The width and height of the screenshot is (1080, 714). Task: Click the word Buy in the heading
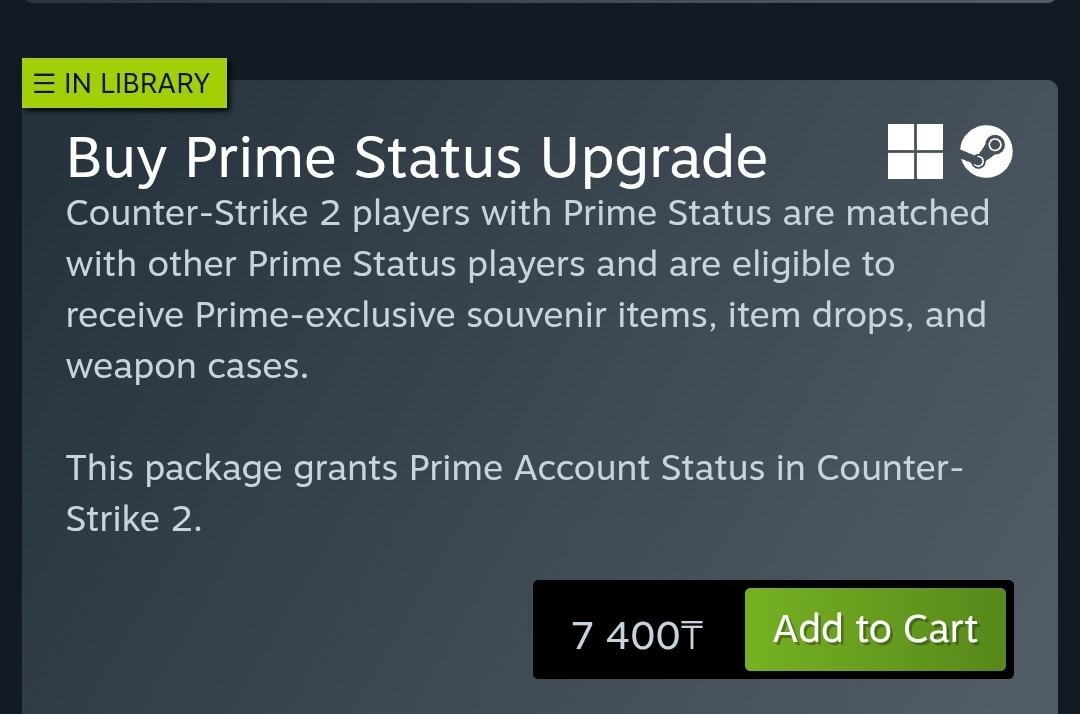(x=116, y=158)
